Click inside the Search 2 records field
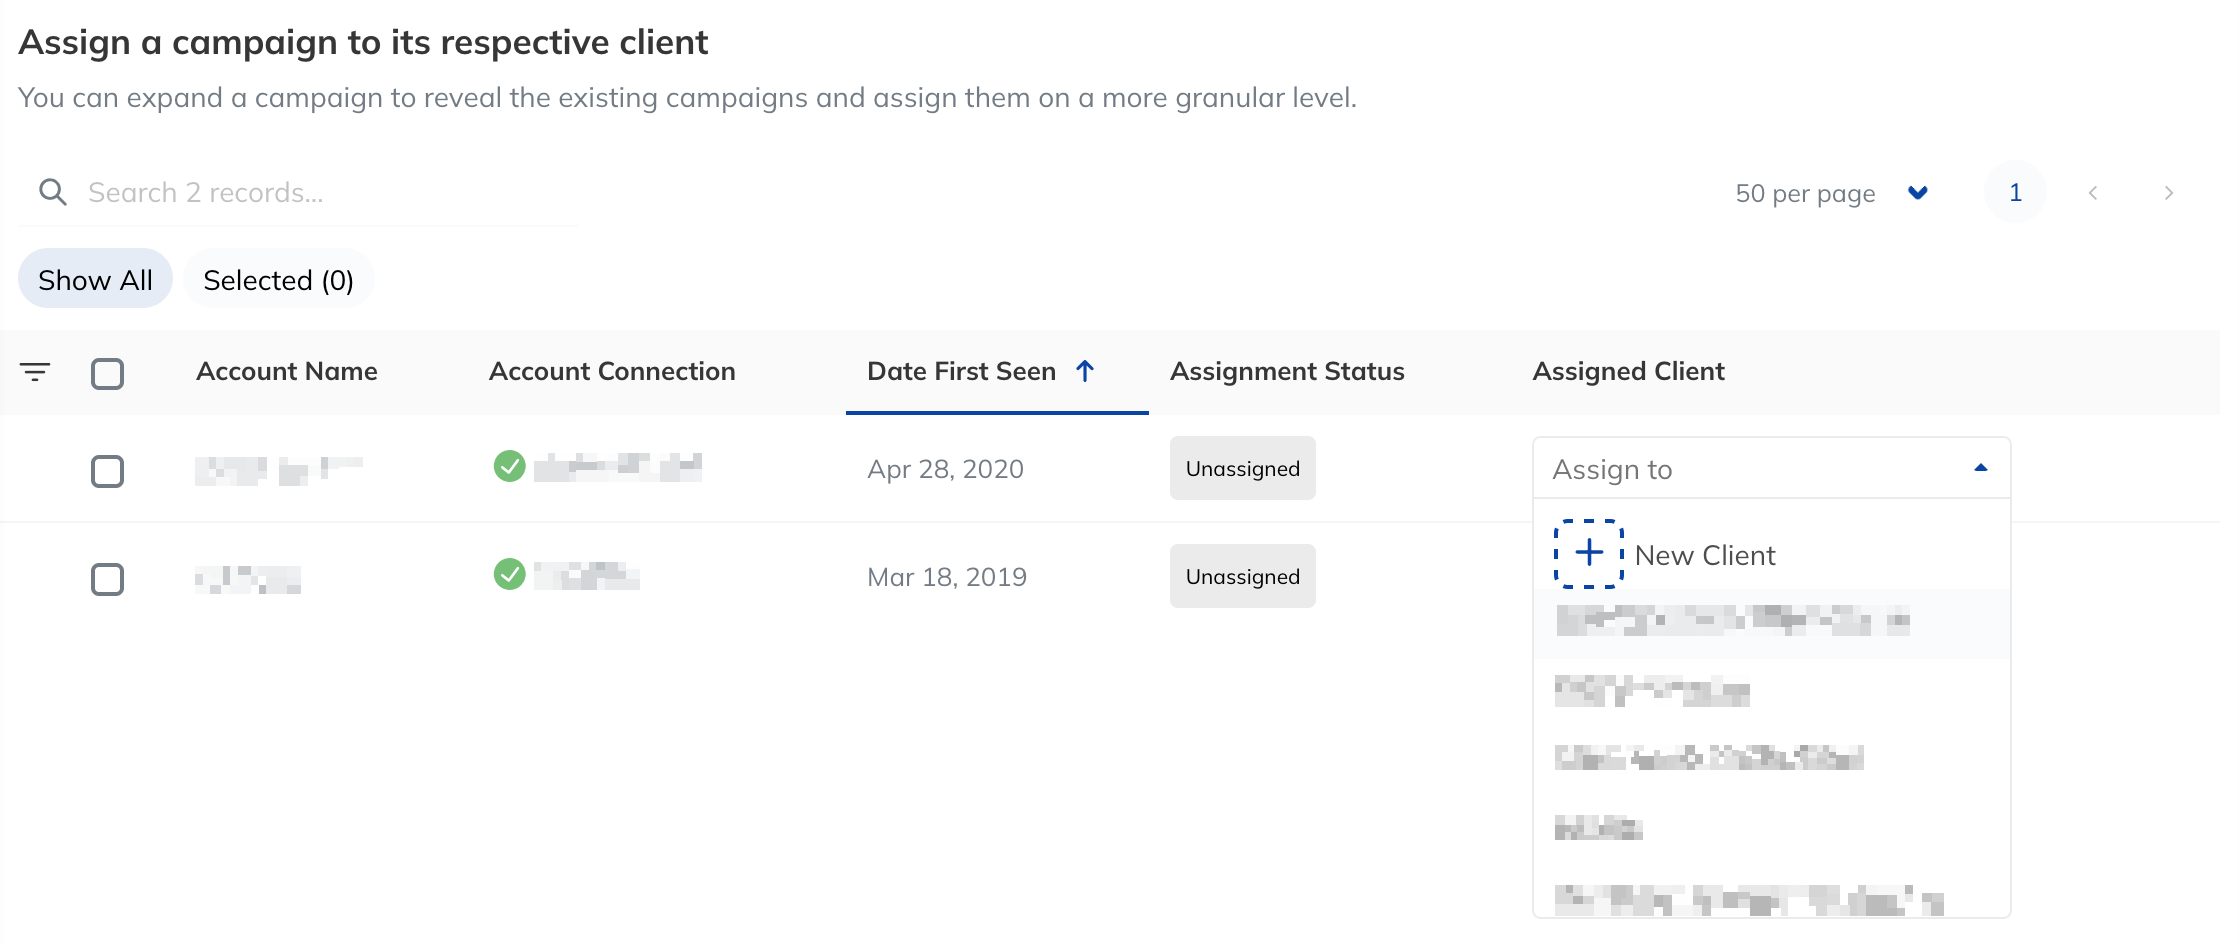Viewport: 2240px width, 944px height. coord(300,191)
